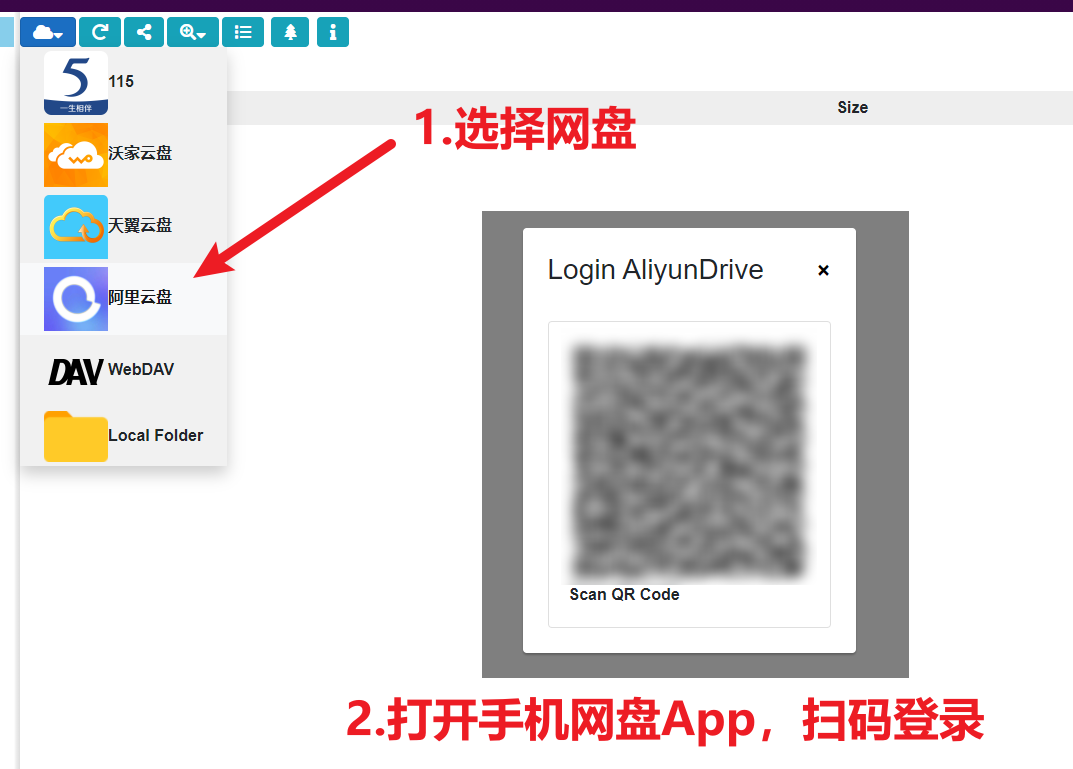Select the 天翼云盘 icon
The image size is (1073, 769).
point(76,227)
